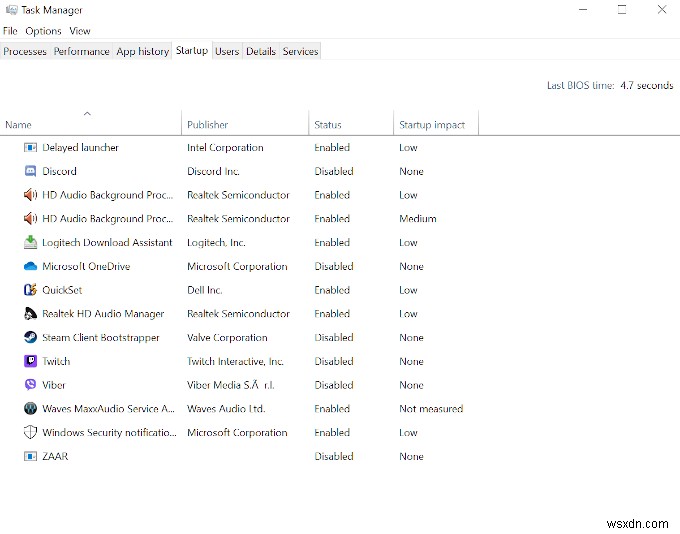Screen dimensions: 680x534
Task: Sort by the Status column header
Action: pos(350,124)
